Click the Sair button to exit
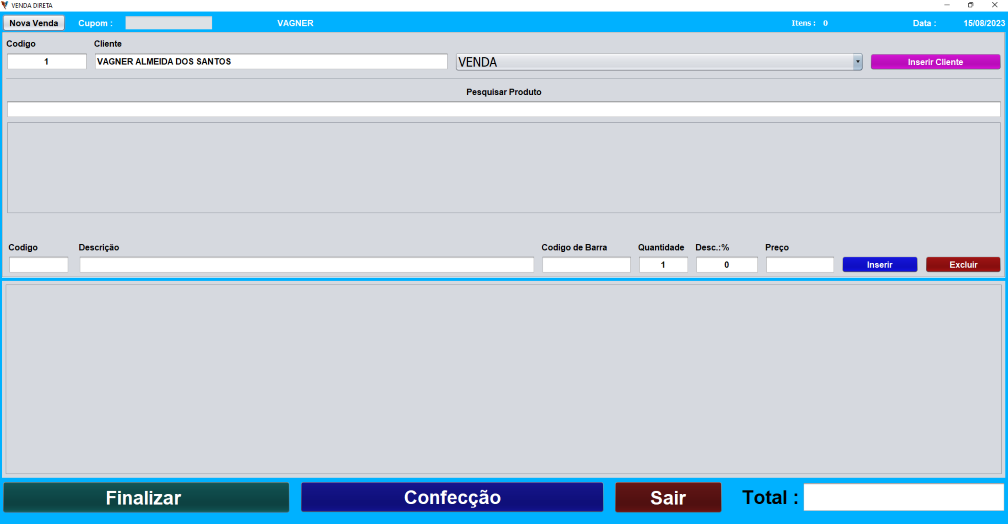Screen dimensions: 1008x524 pyautogui.click(x=667, y=498)
